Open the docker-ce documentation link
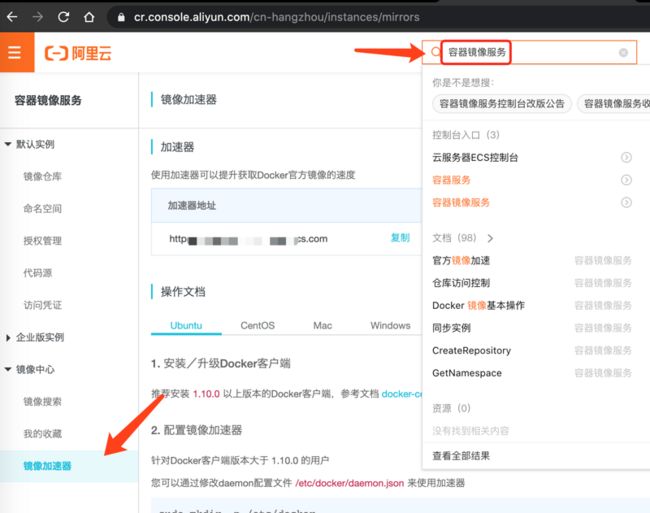 [x=401, y=394]
